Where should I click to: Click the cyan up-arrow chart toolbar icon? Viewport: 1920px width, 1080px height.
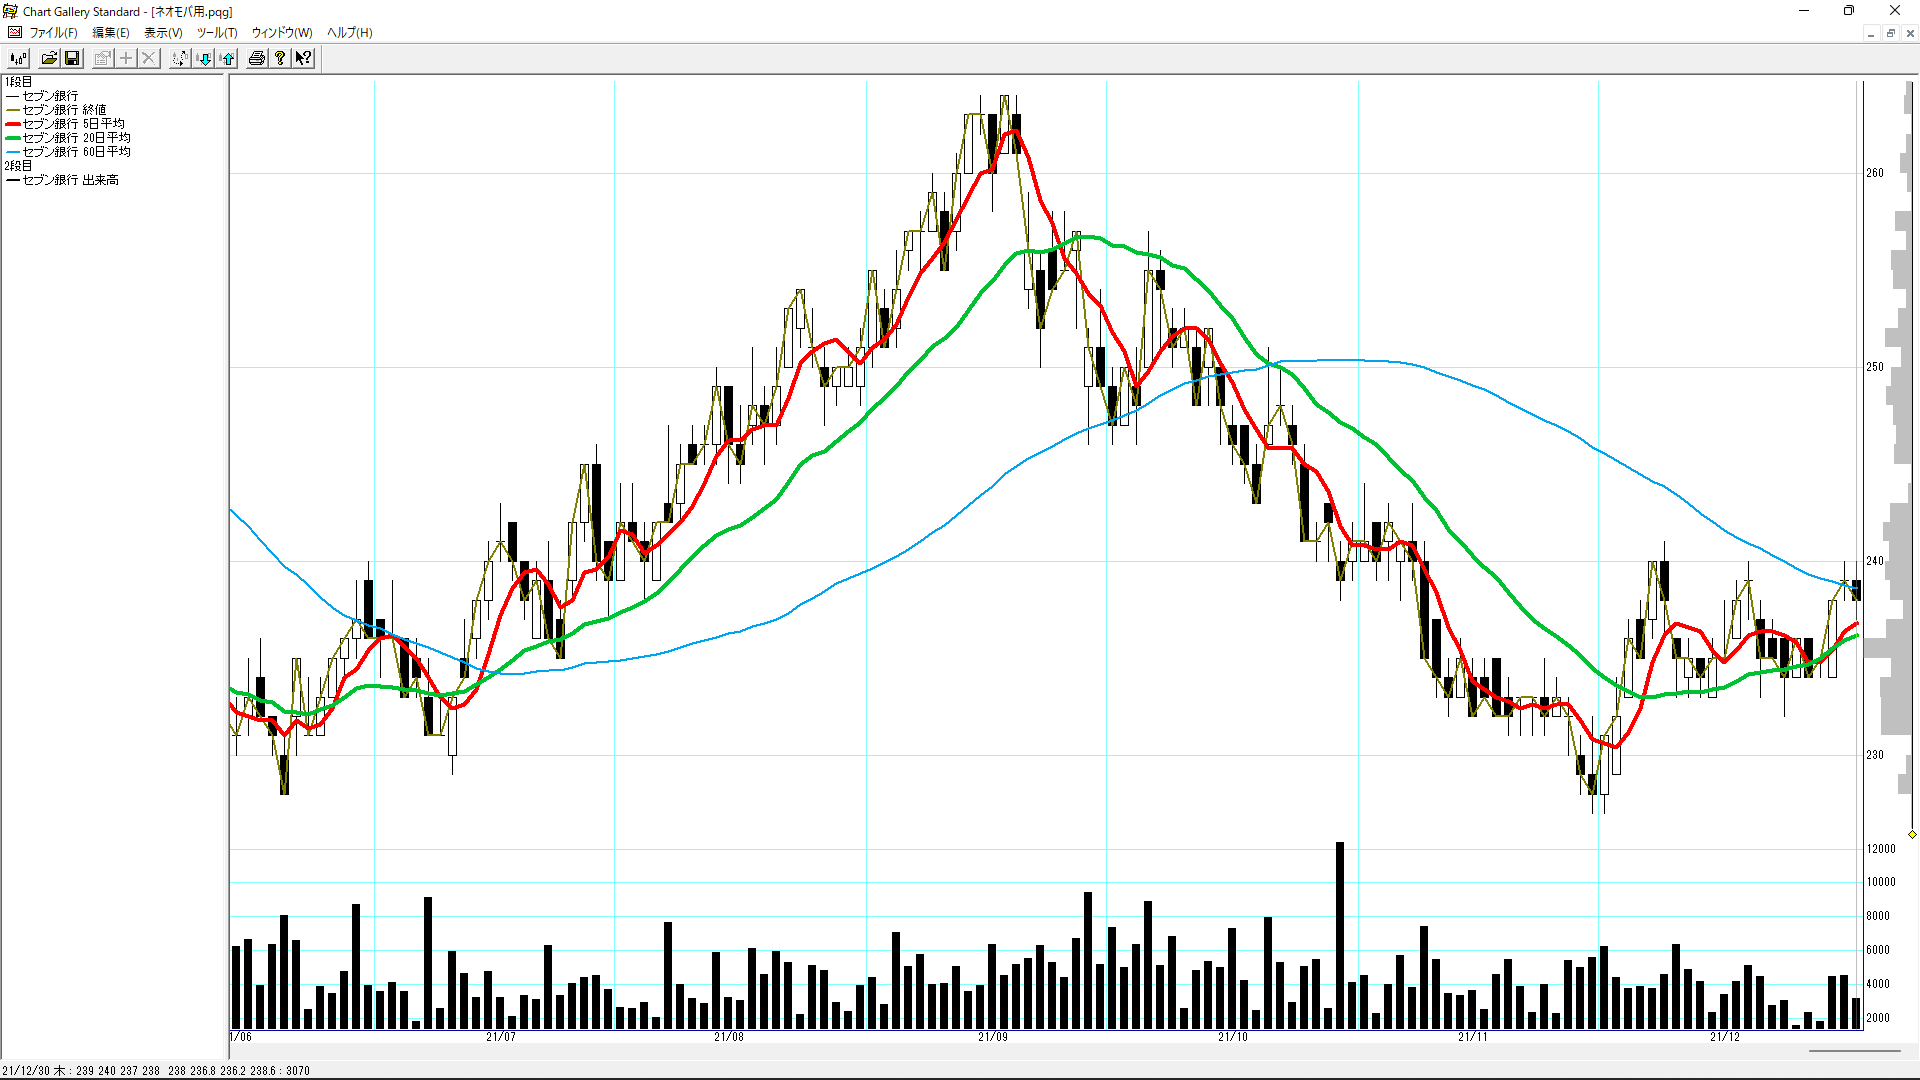point(228,58)
